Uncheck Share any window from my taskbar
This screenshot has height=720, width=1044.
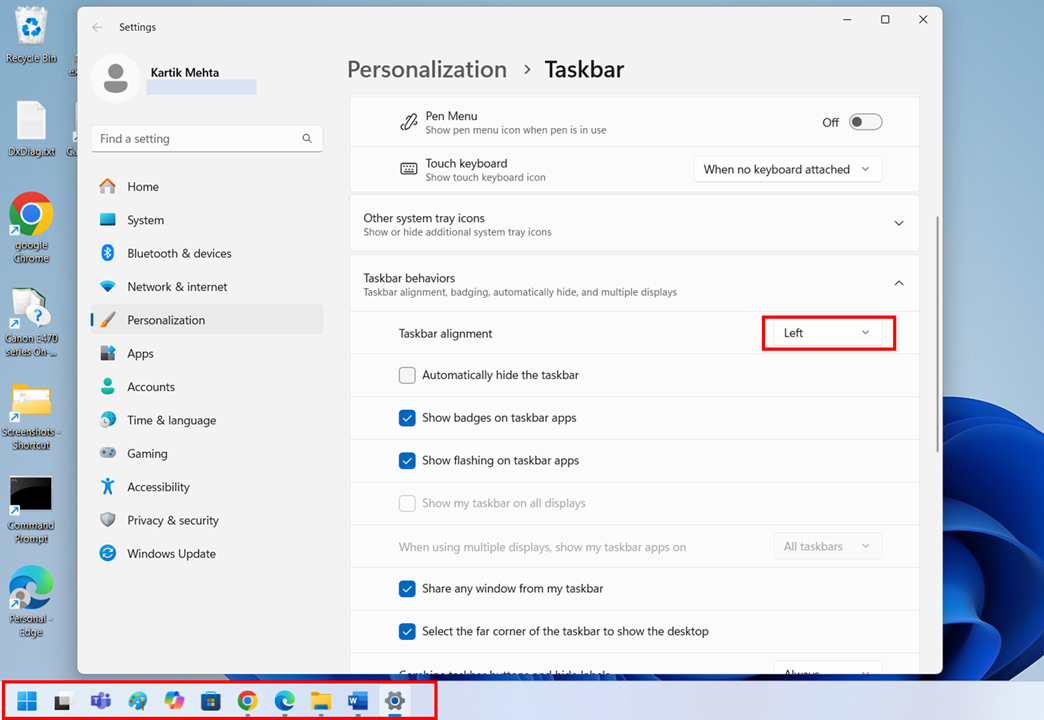coord(407,588)
